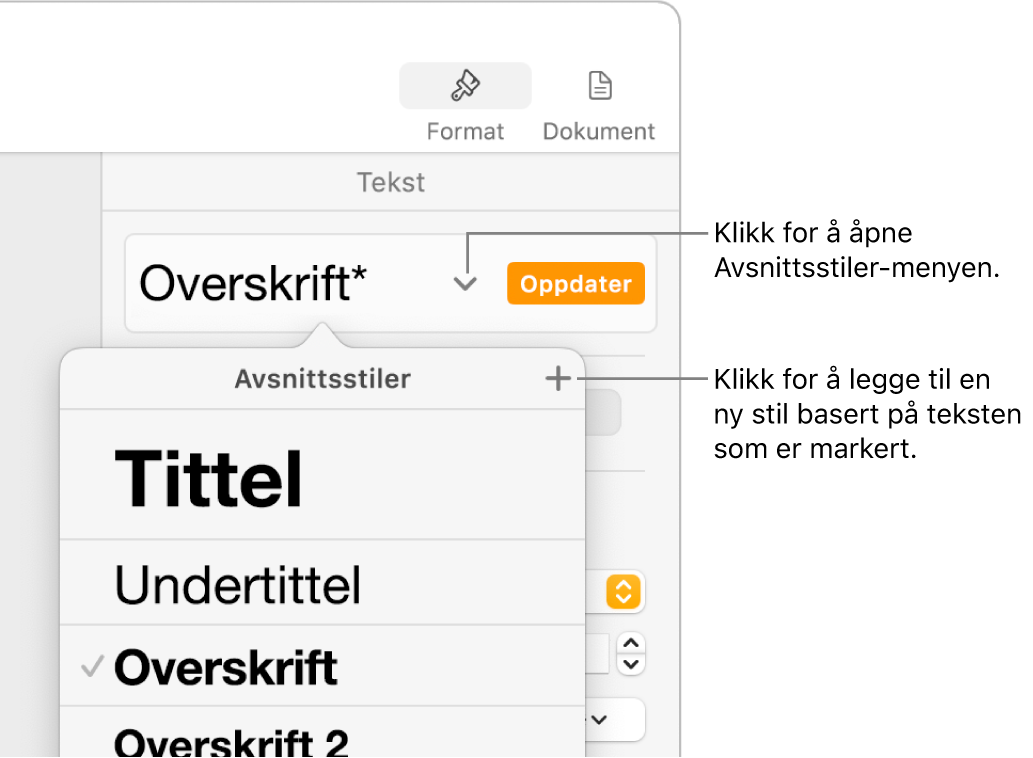Click the plus icon to add new style
1033x758 pixels.
[558, 379]
